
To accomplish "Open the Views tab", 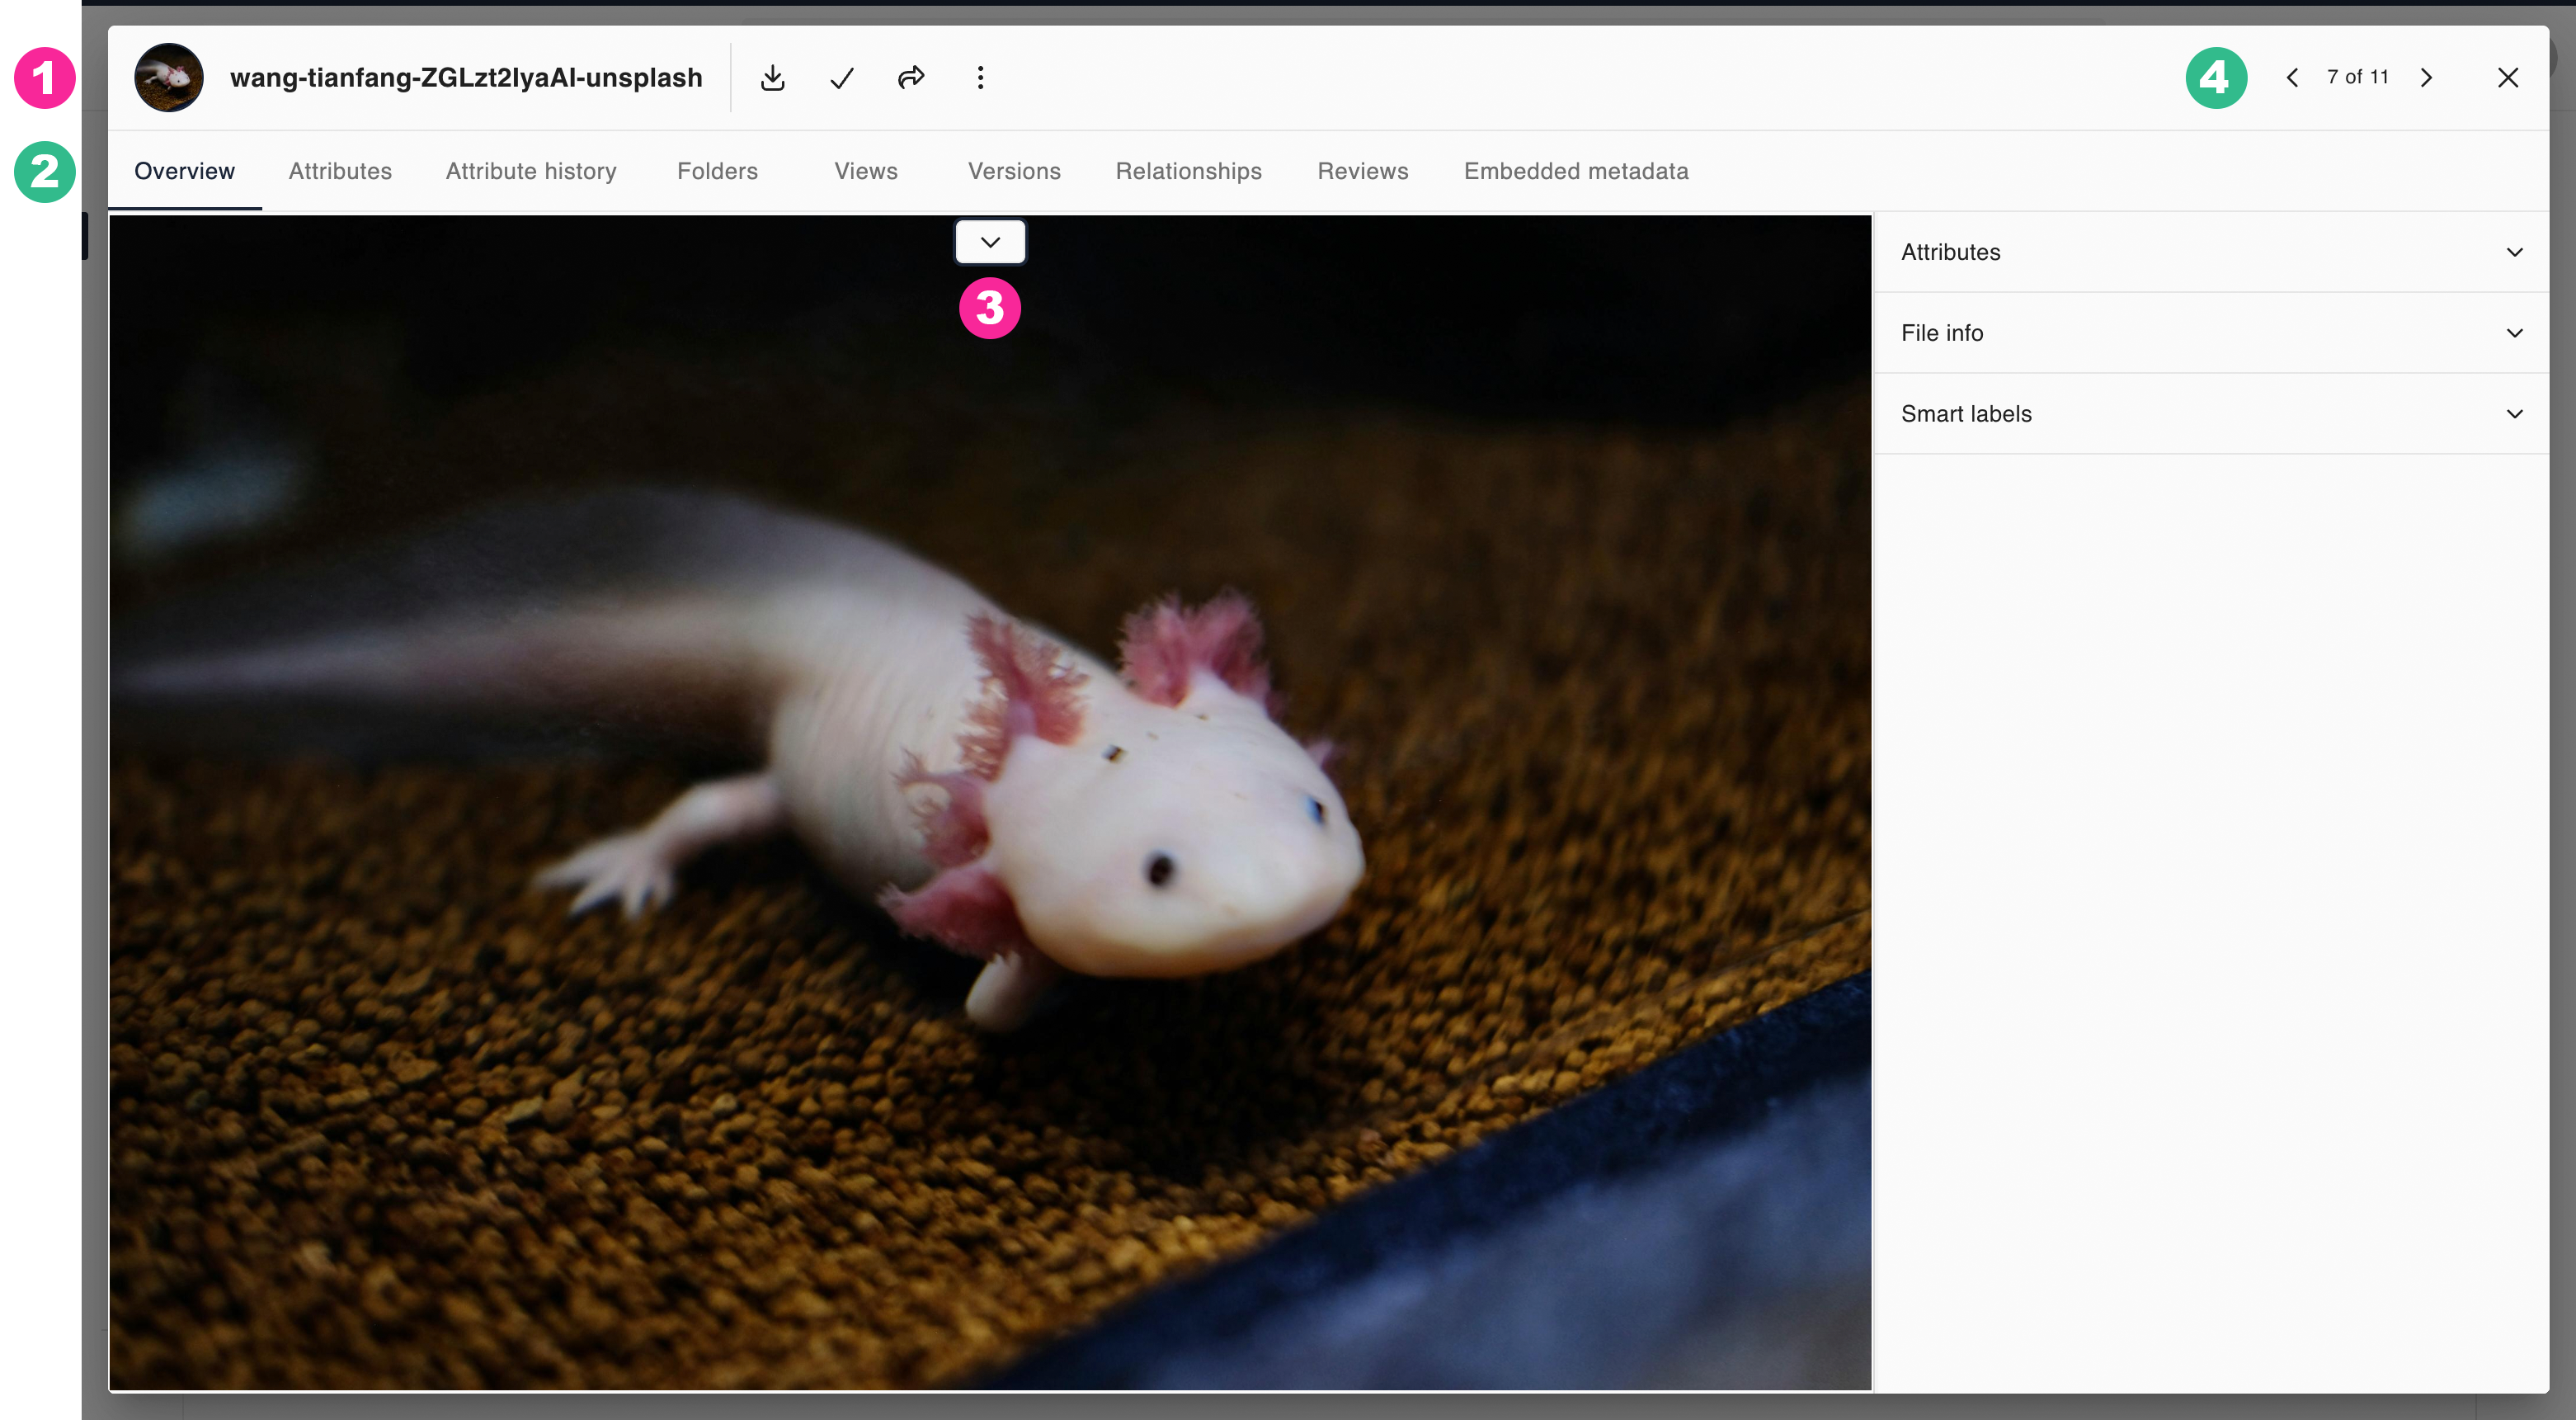I will pos(866,171).
